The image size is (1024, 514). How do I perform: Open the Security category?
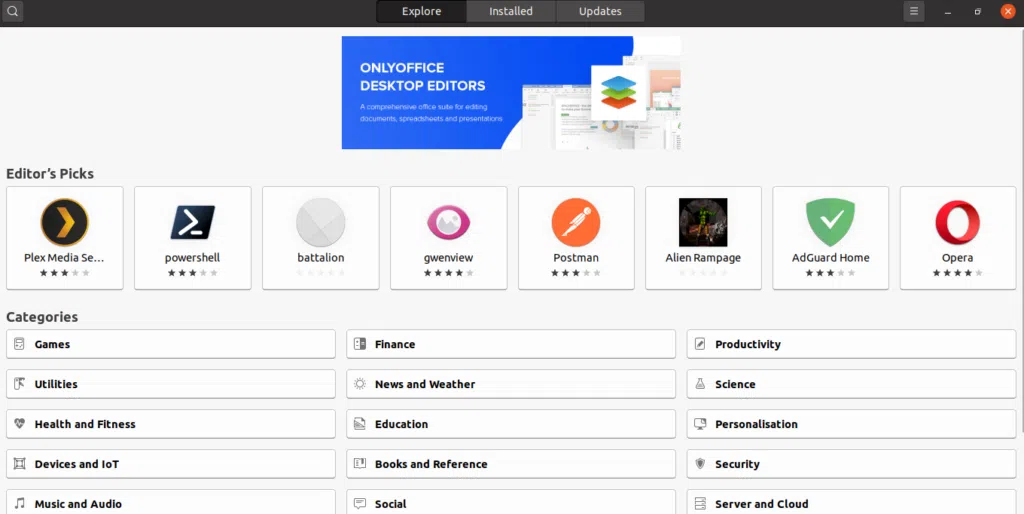click(851, 463)
